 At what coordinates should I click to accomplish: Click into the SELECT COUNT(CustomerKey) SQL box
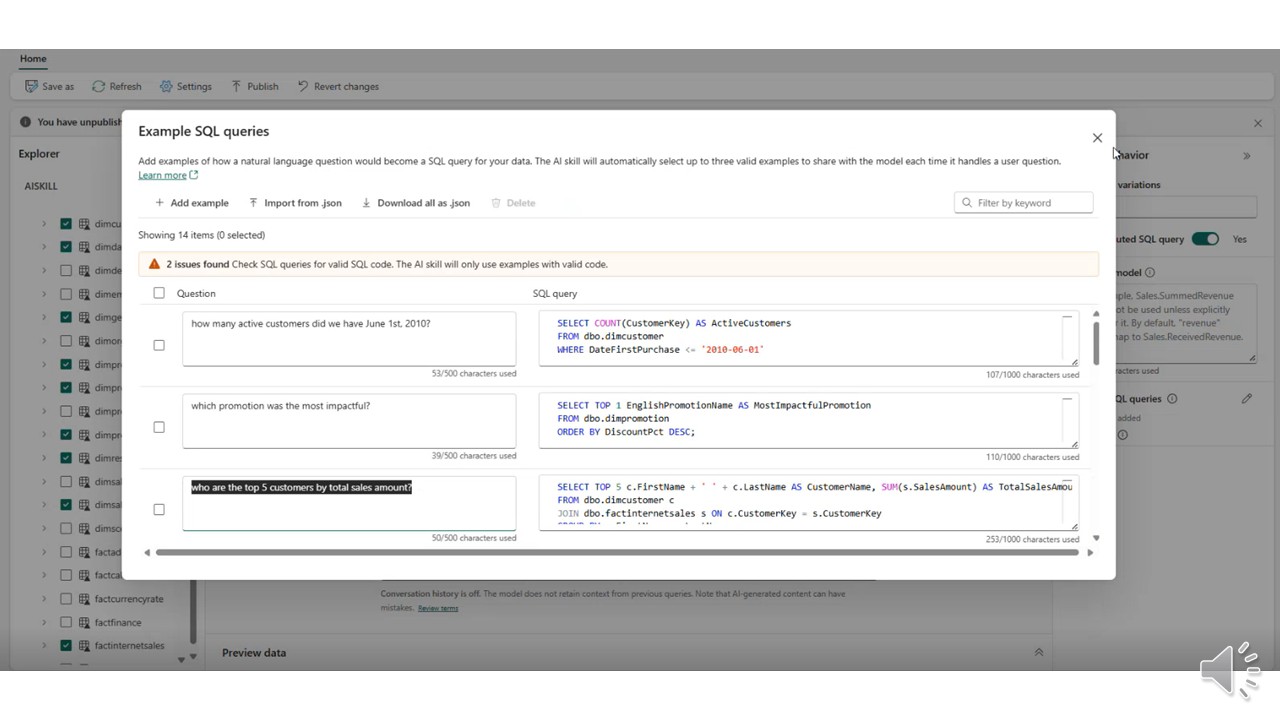coord(808,338)
